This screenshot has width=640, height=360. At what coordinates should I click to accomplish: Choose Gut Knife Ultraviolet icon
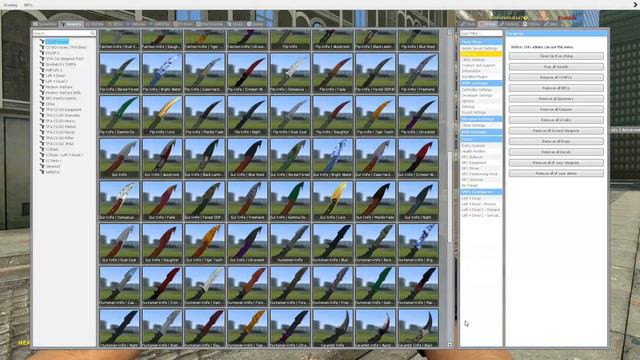(x=247, y=243)
